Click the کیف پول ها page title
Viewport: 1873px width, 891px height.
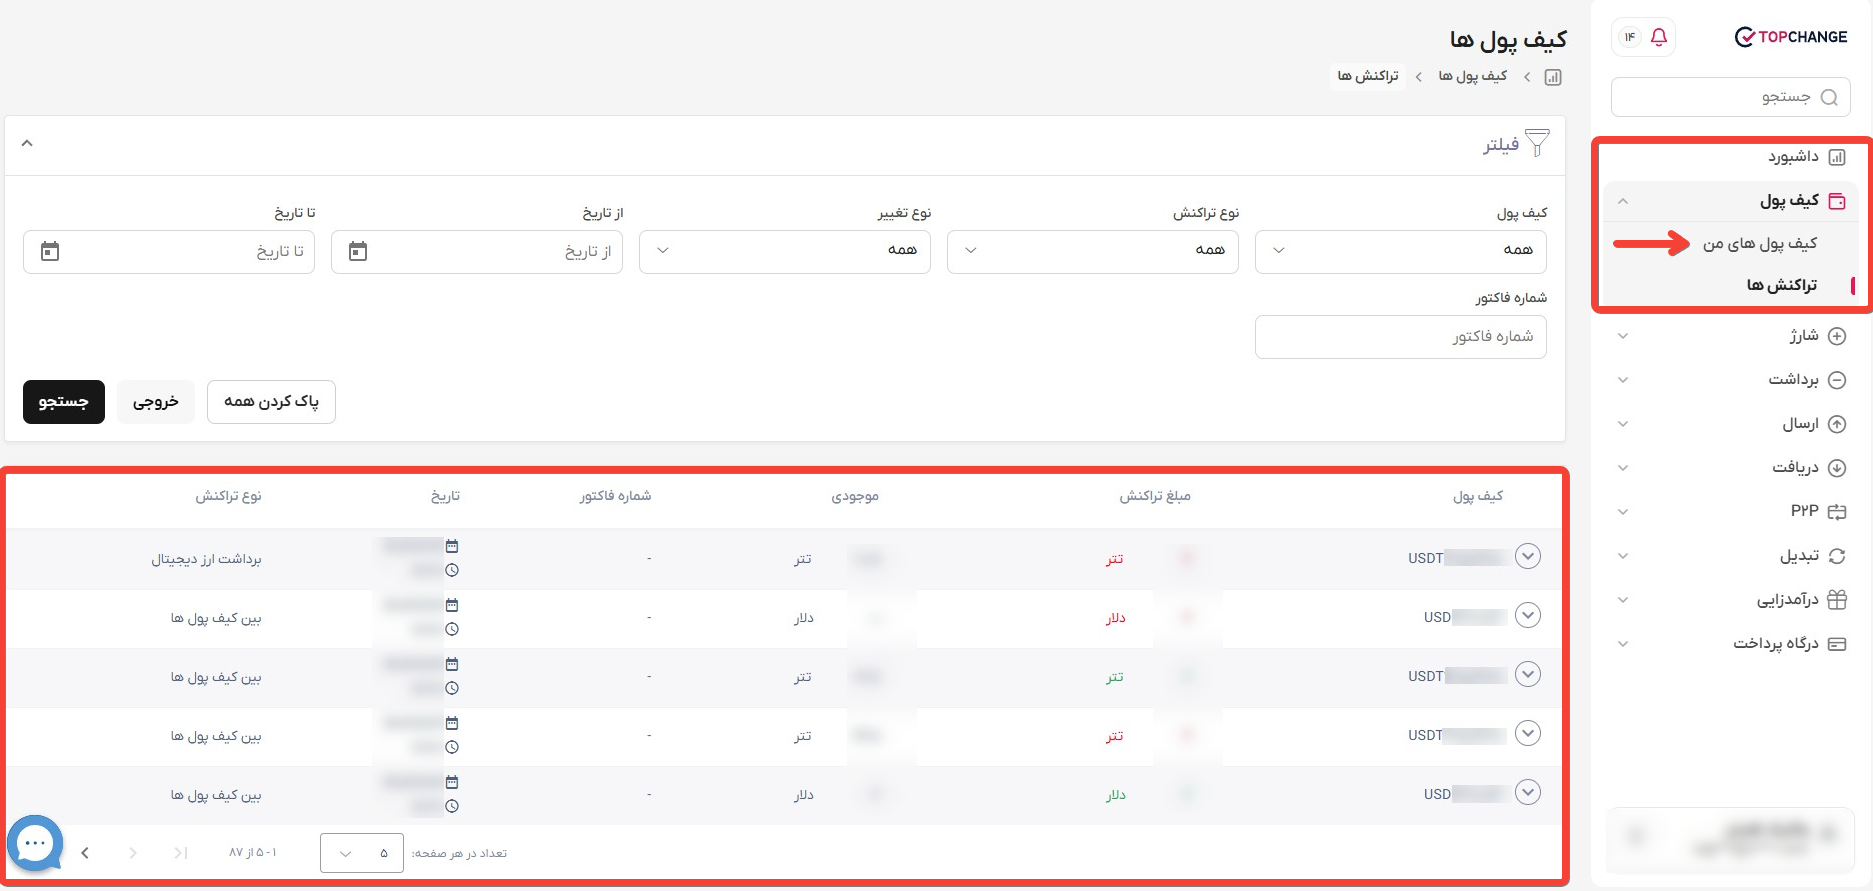1508,40
